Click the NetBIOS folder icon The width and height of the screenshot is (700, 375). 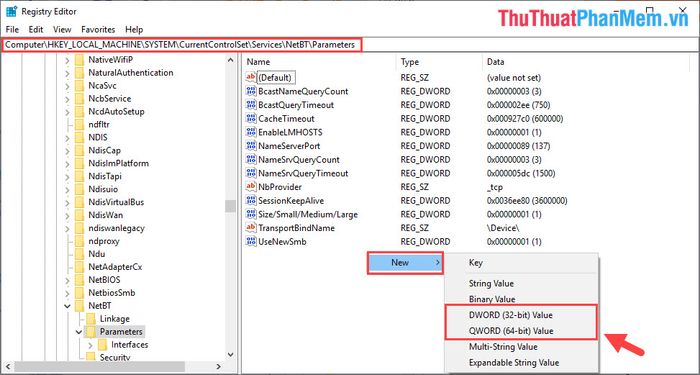[79, 280]
